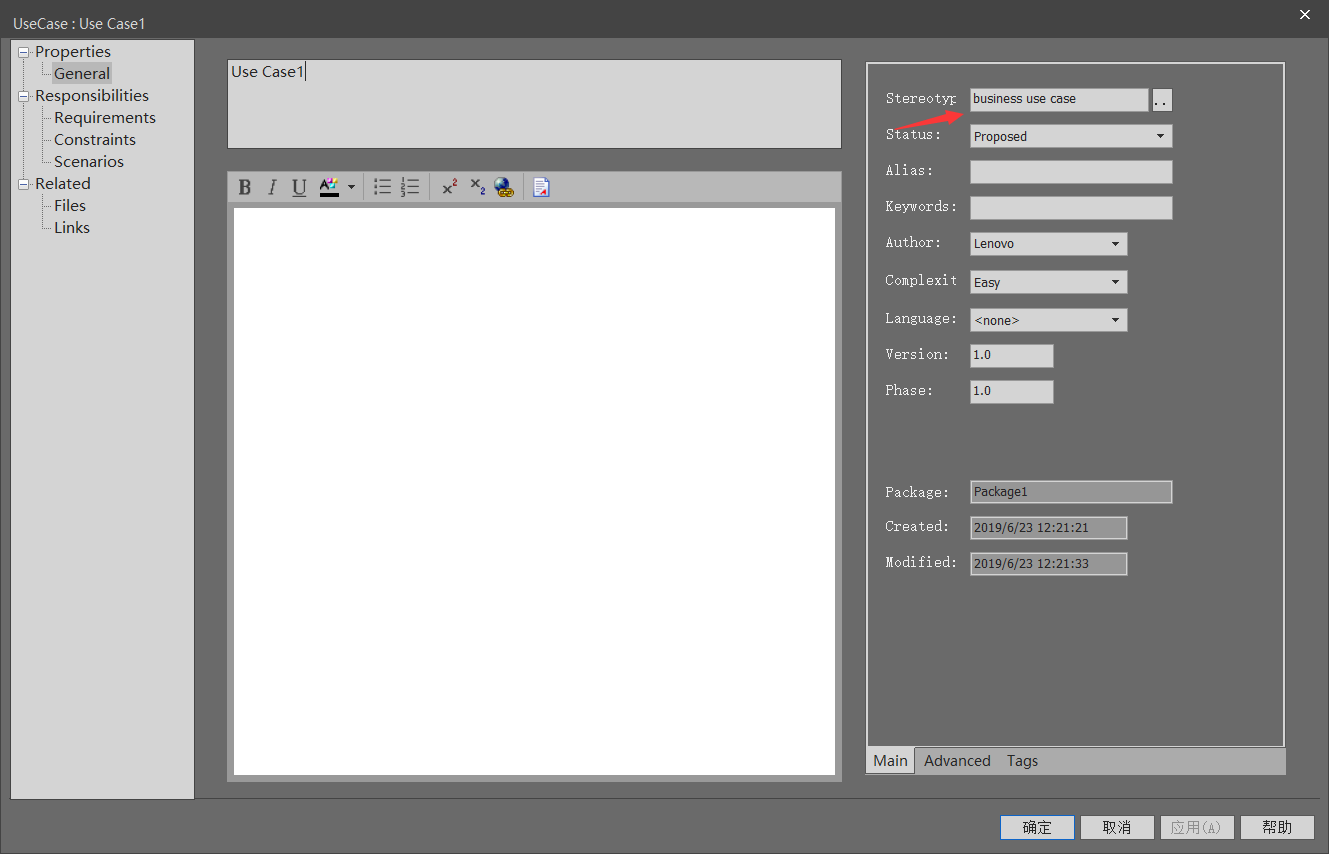Click the insert document icon
The image size is (1329, 854).
(541, 187)
